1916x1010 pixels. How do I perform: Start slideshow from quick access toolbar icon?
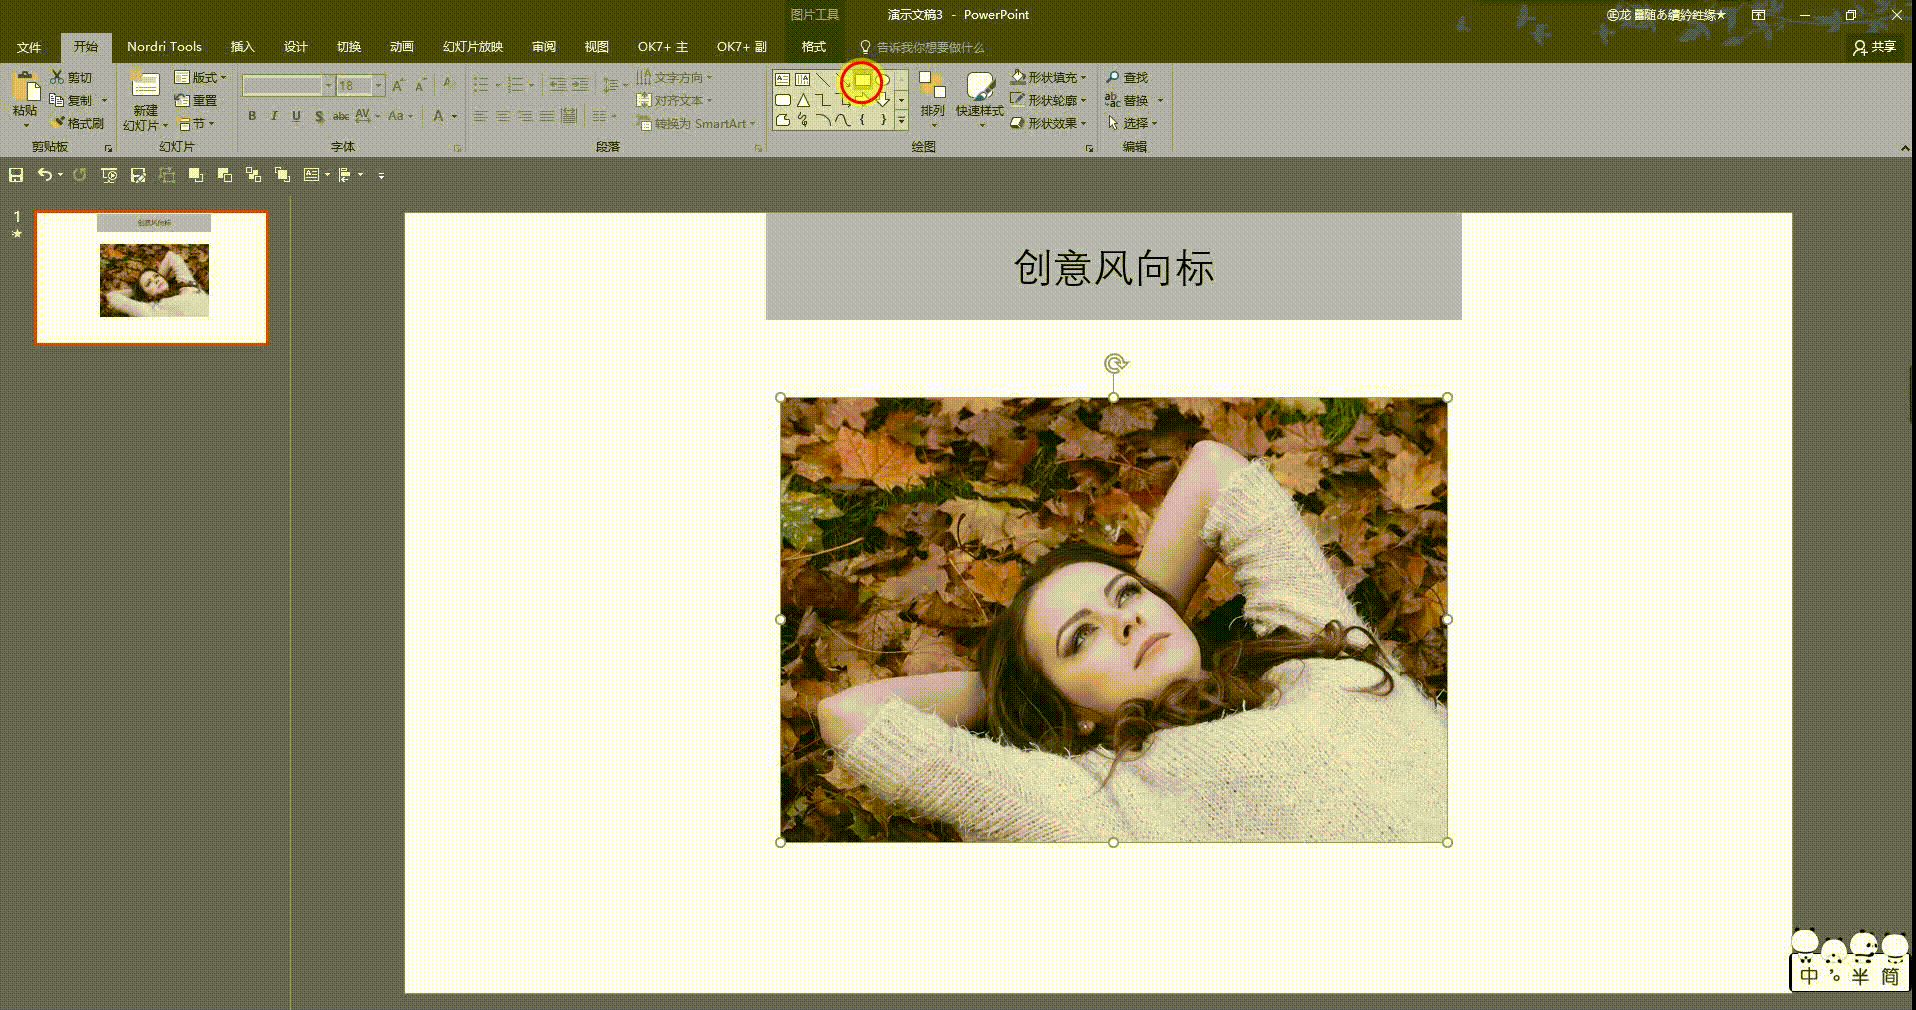109,175
